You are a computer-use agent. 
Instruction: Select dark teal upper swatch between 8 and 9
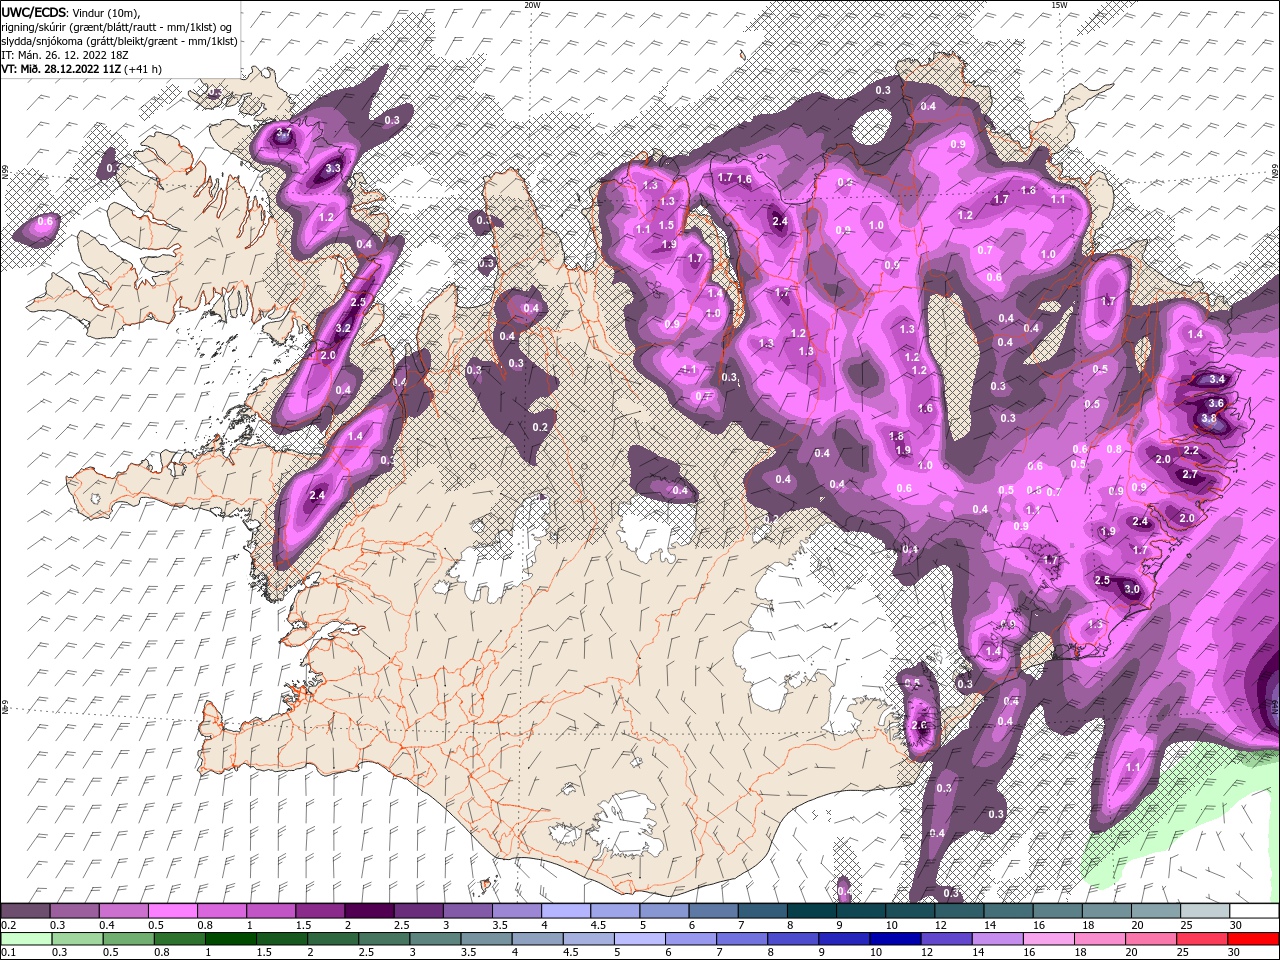[812, 911]
